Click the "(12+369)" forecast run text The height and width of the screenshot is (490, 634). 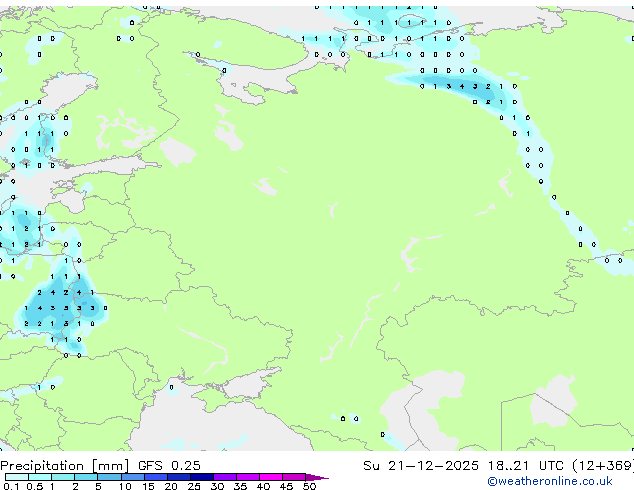603,466
